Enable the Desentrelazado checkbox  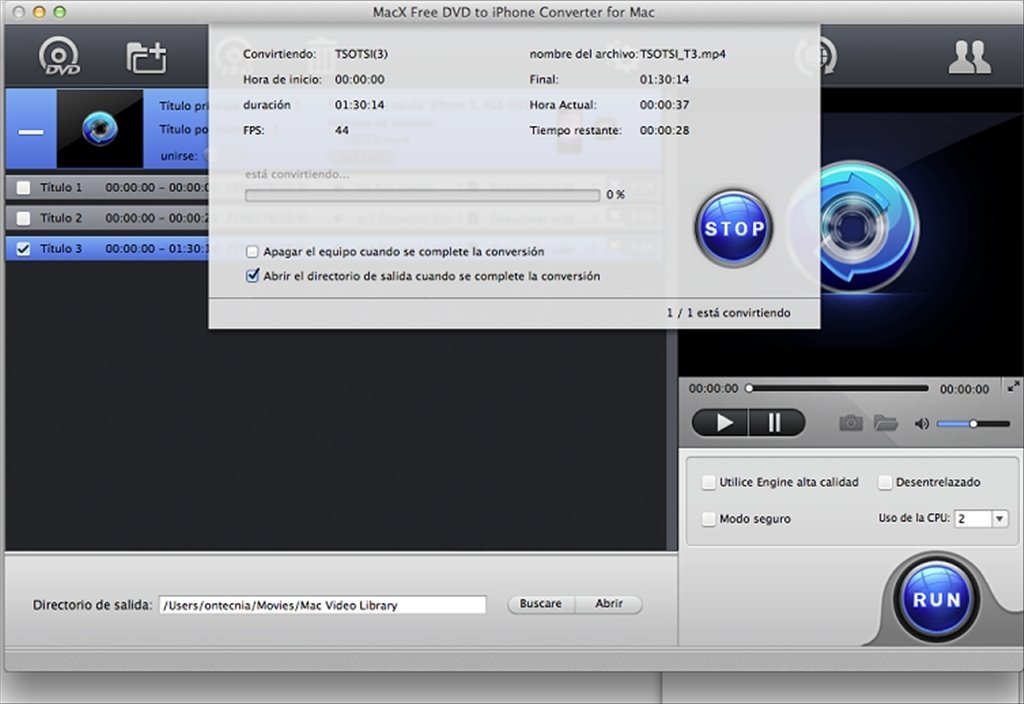(885, 483)
